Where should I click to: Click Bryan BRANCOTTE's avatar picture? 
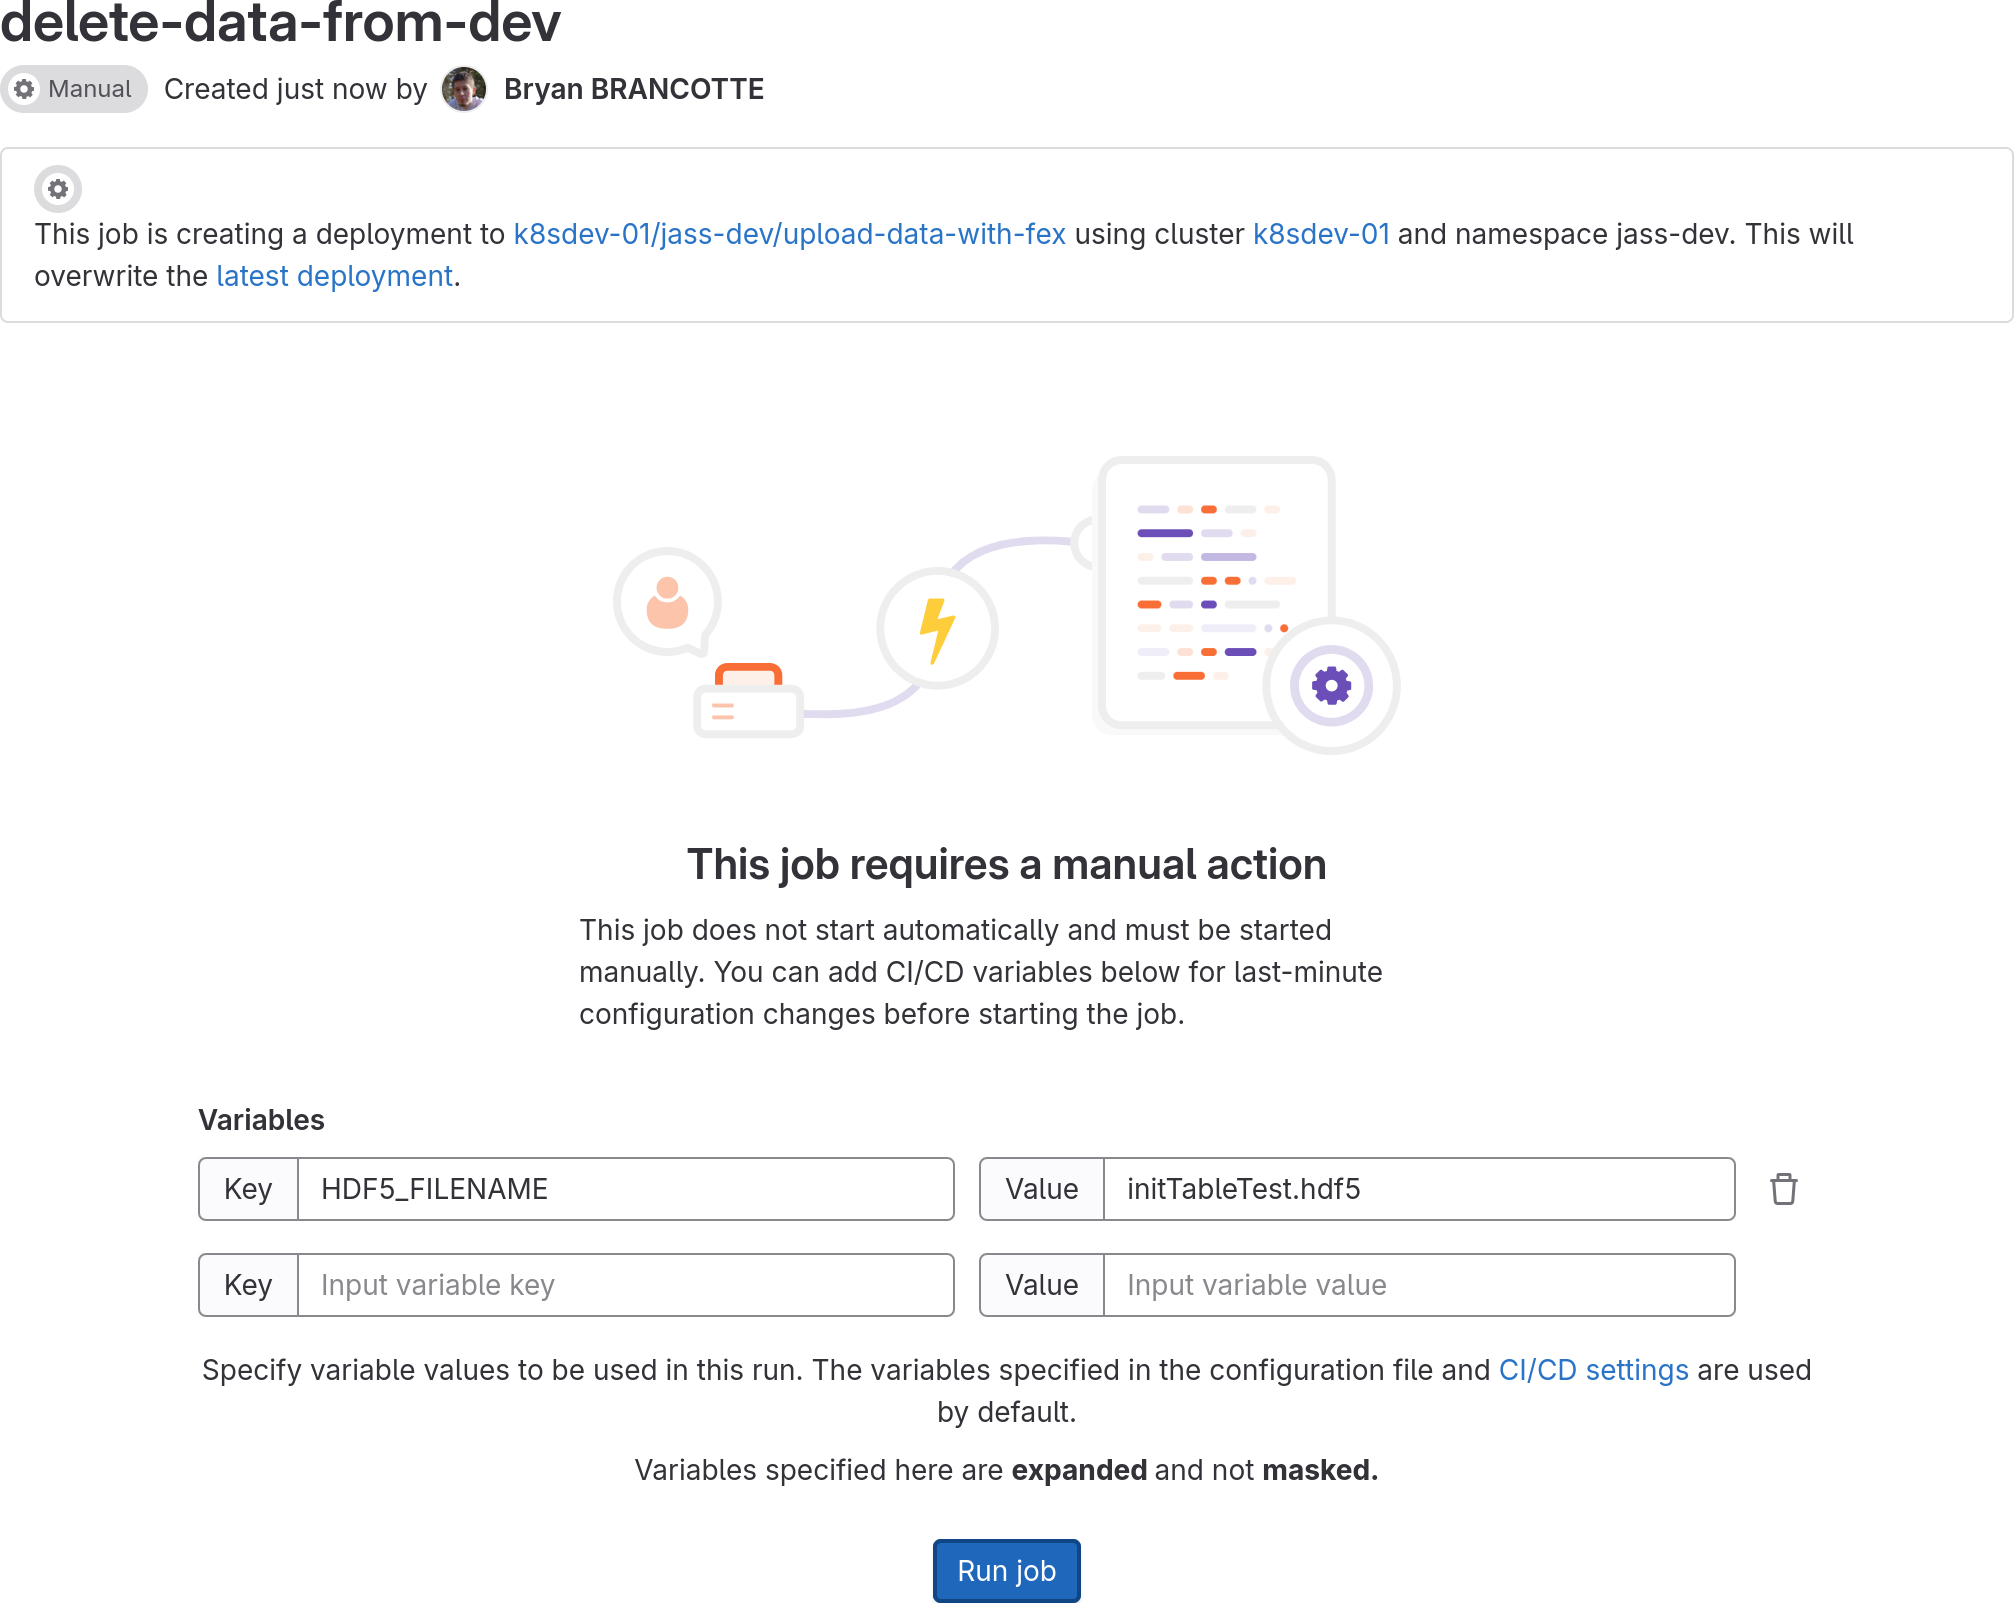tap(464, 89)
